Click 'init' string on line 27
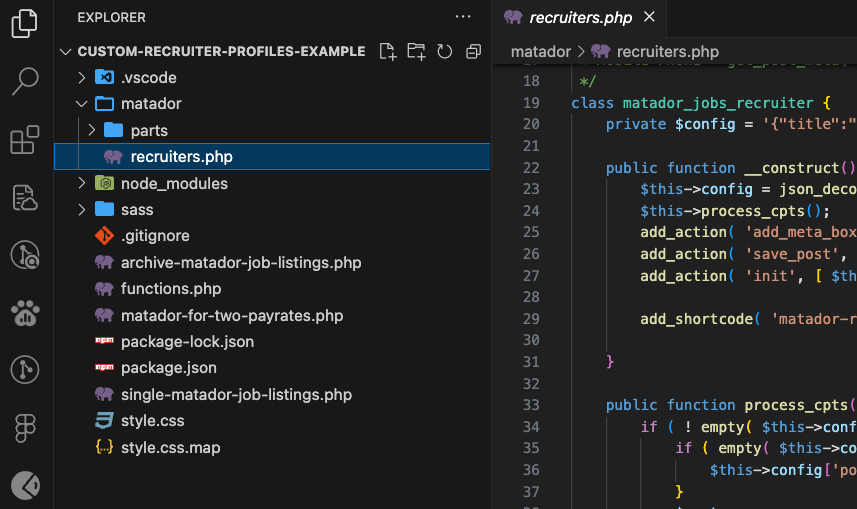The width and height of the screenshot is (857, 509). click(x=770, y=276)
